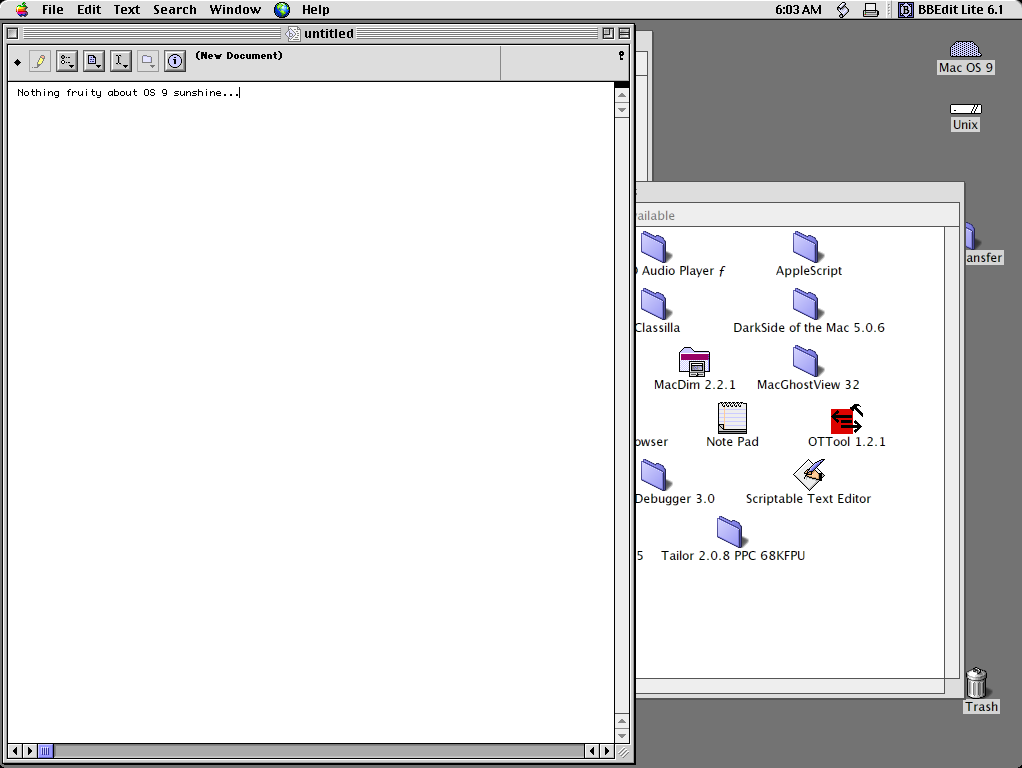The image size is (1022, 768).
Task: Click in text 'Nothing fruity about OS 9 sunshine...'
Action: 128,93
